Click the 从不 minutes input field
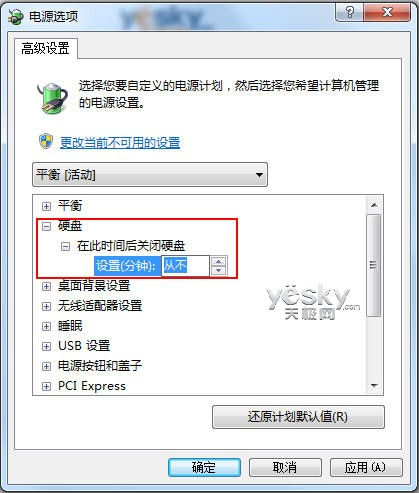 click(186, 266)
